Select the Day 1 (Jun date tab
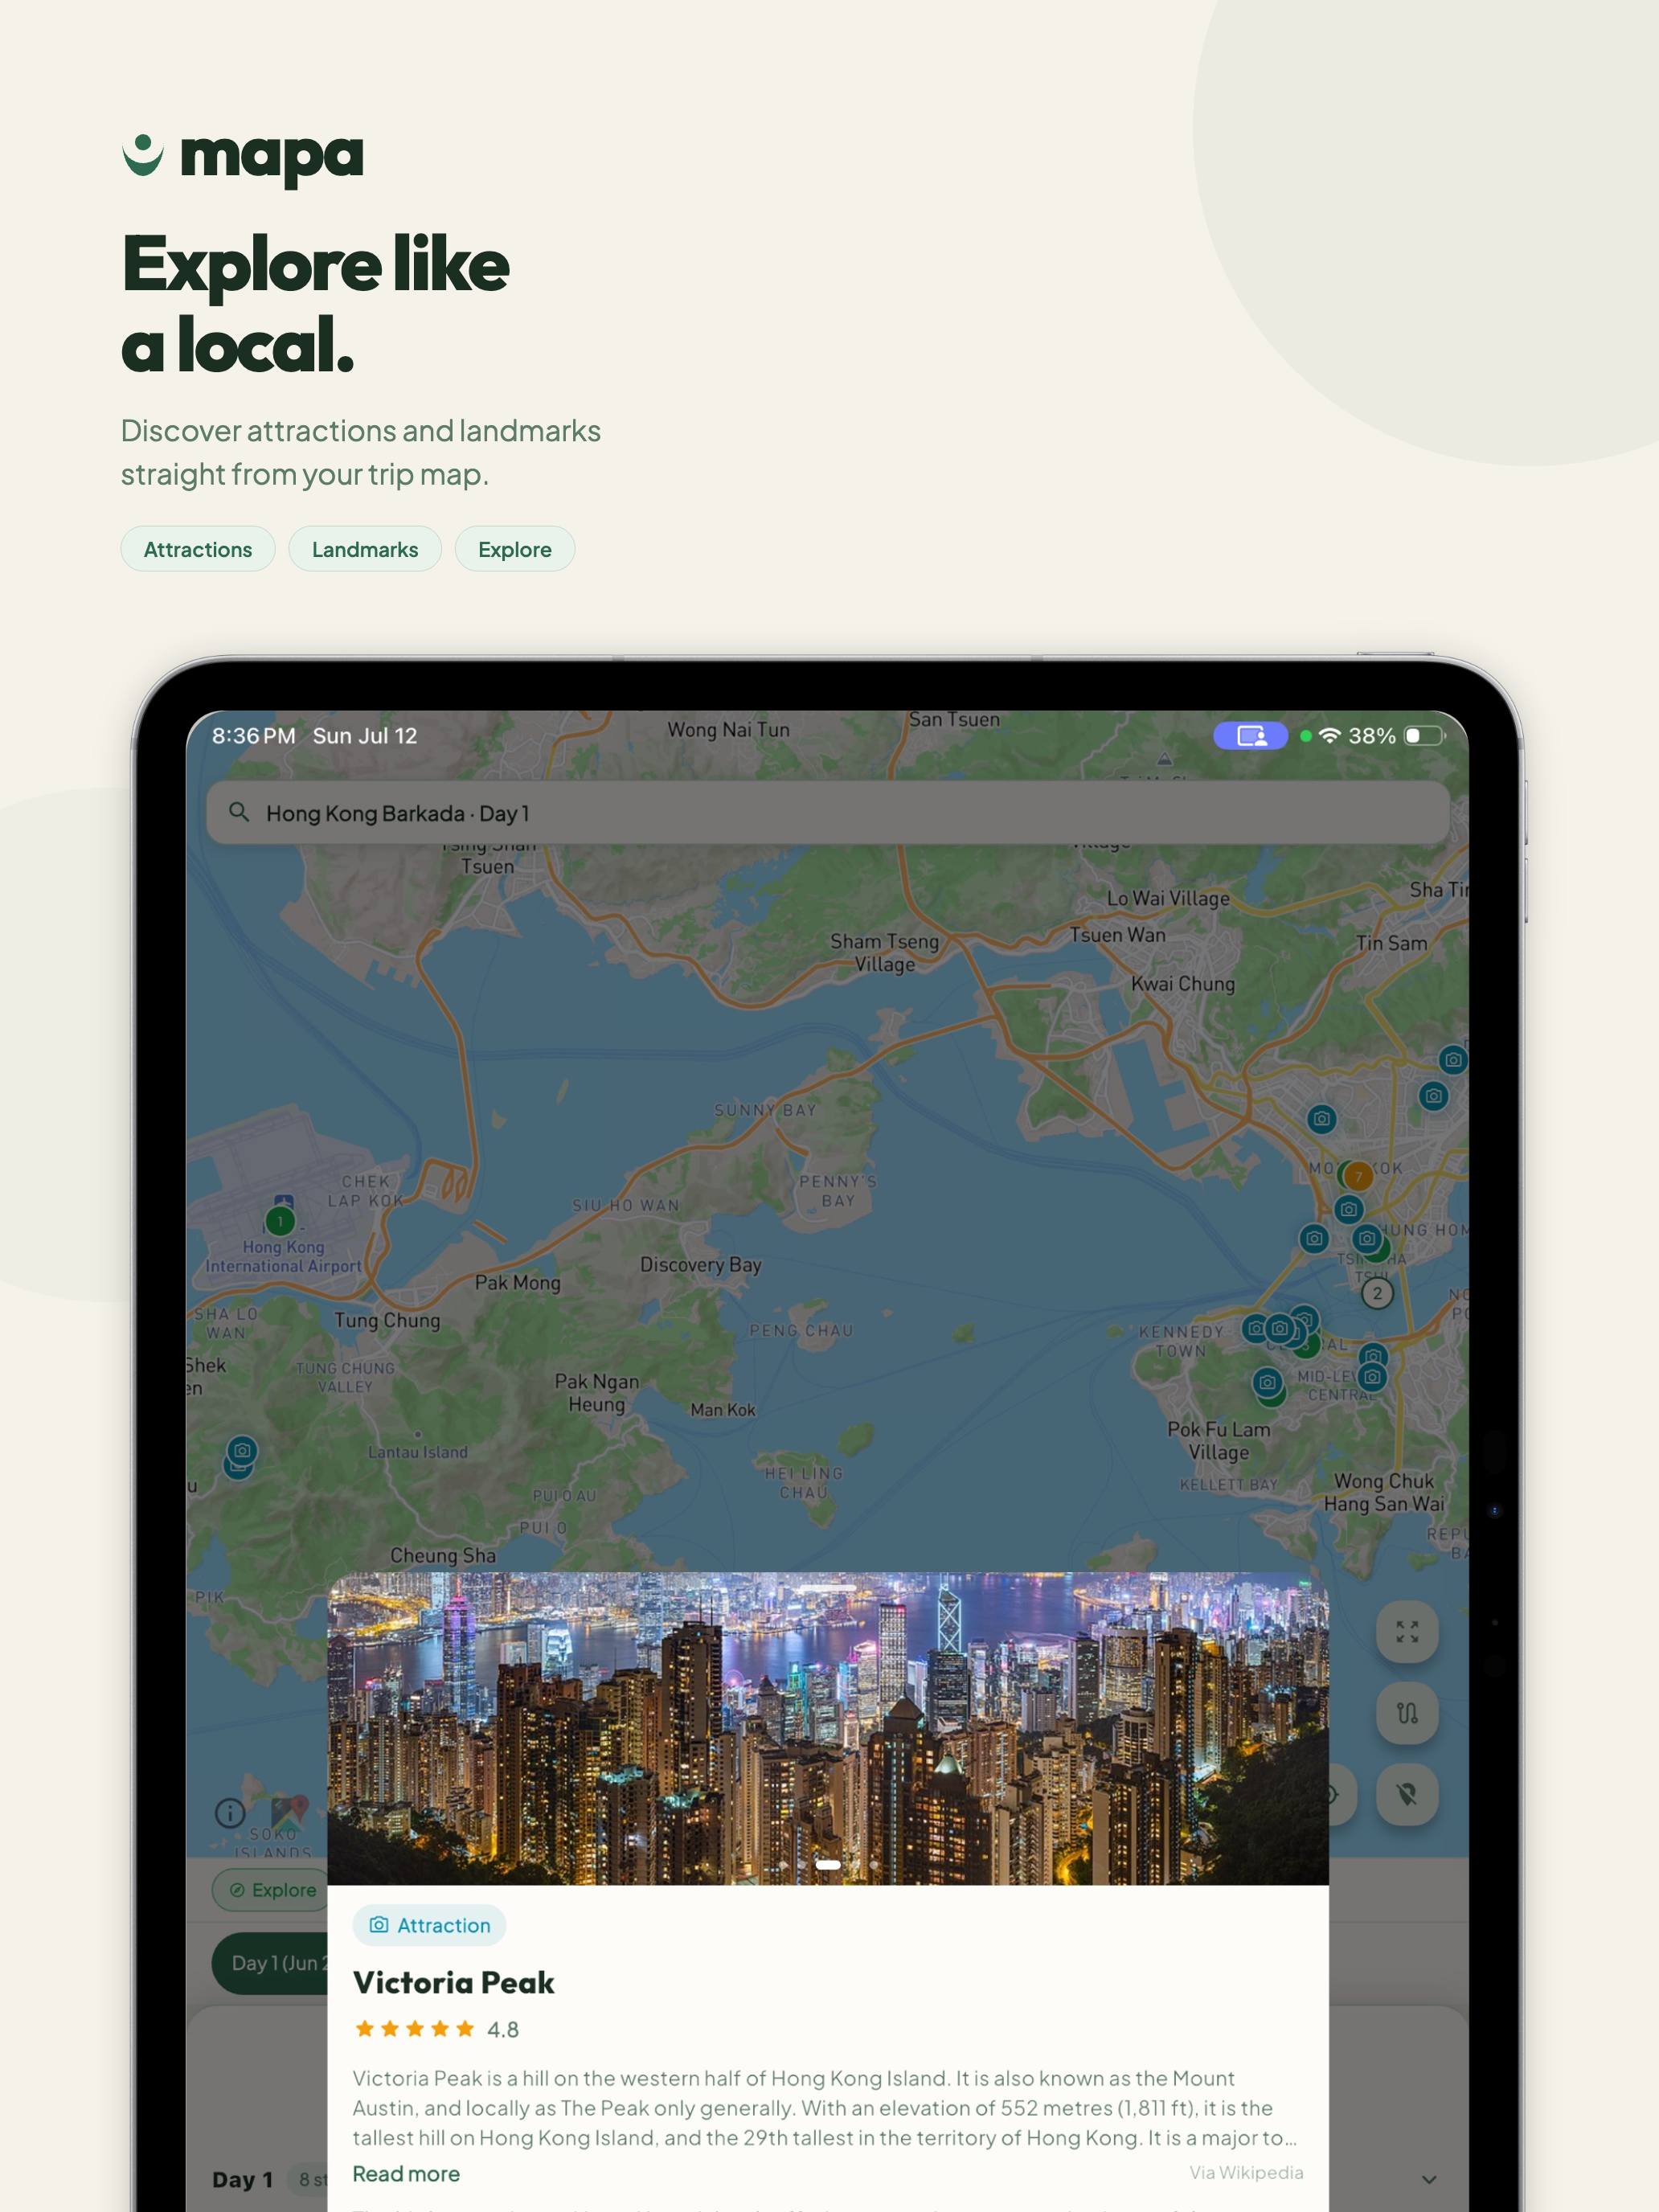Viewport: 1659px width, 2212px height. pos(271,1963)
